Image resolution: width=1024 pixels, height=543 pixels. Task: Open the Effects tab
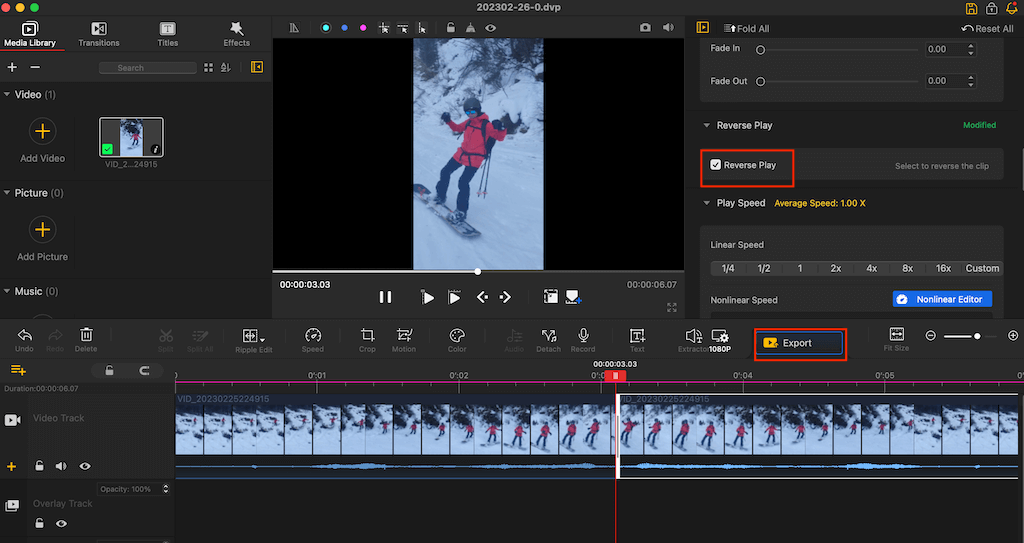[237, 34]
